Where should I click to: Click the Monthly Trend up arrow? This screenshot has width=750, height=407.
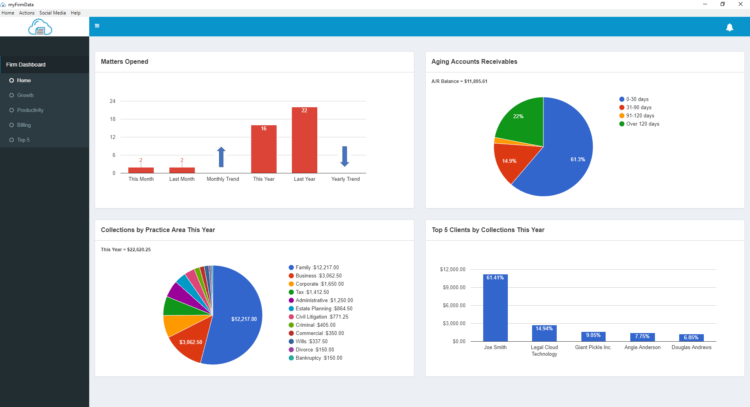point(221,156)
